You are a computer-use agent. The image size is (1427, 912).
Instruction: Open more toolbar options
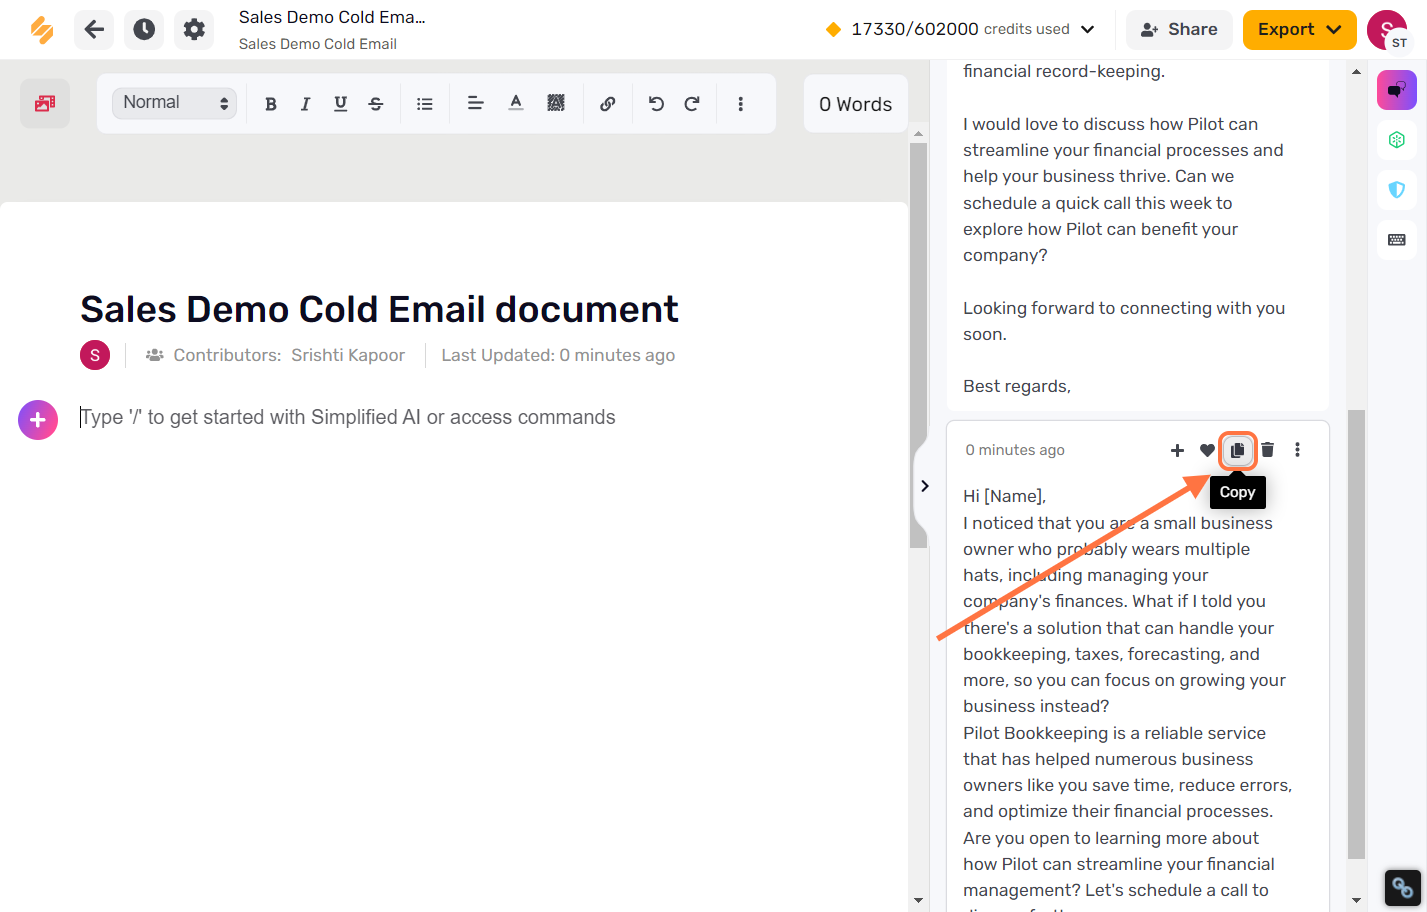point(740,104)
